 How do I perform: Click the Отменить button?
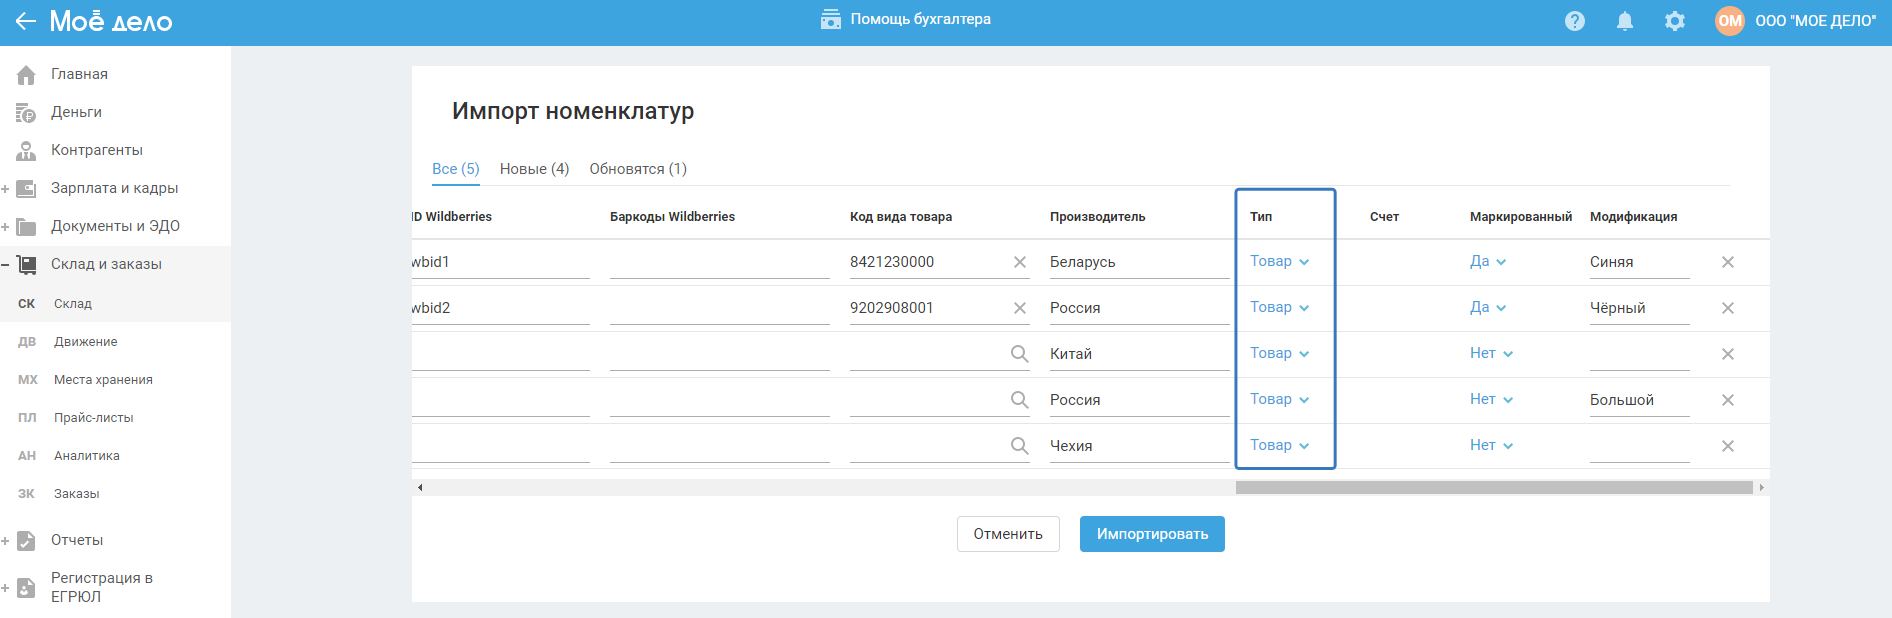coord(1008,534)
